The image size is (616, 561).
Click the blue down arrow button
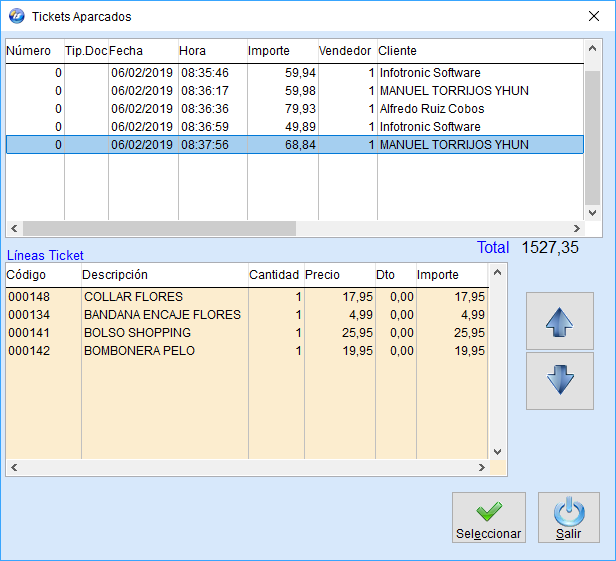[x=560, y=381]
